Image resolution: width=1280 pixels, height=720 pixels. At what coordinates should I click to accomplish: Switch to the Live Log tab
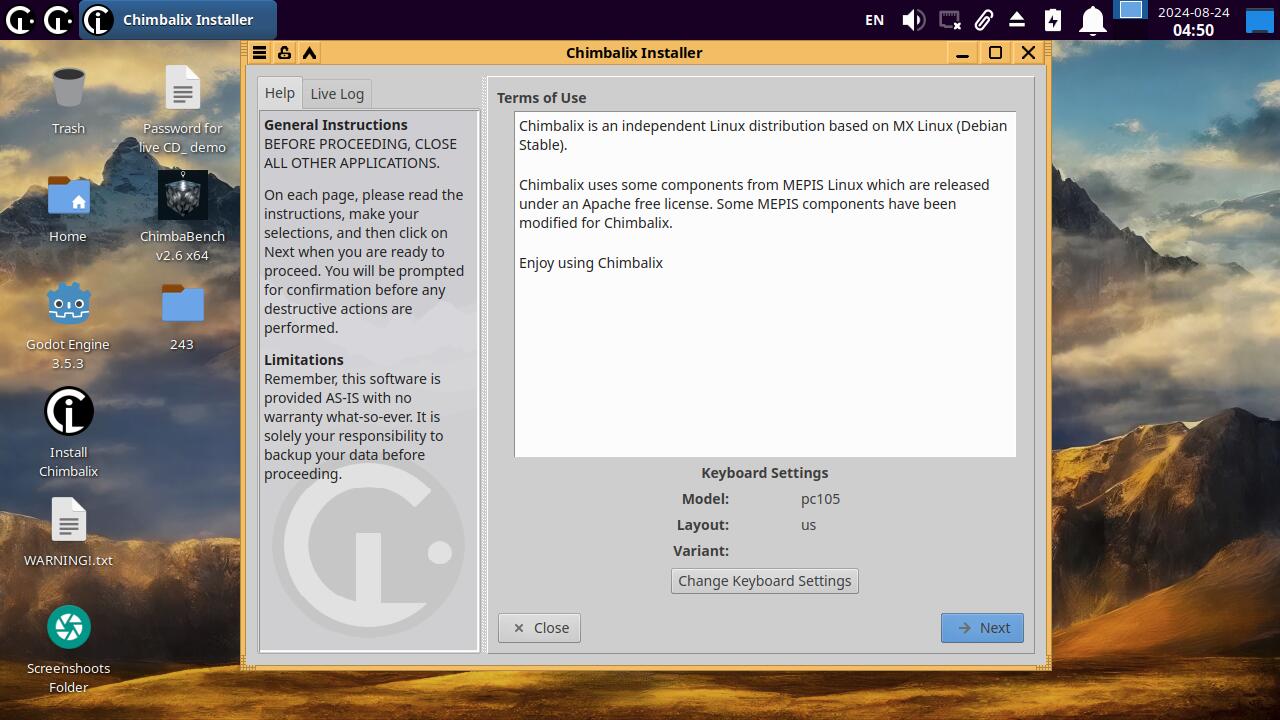click(337, 94)
